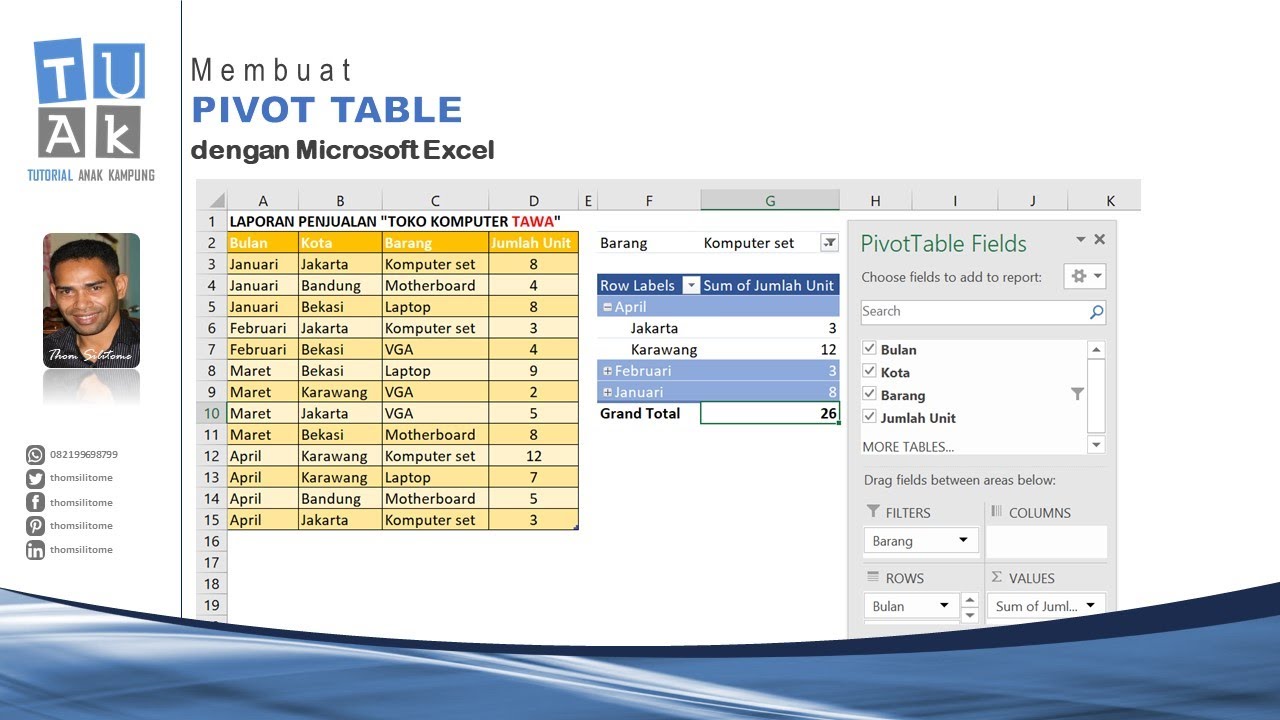Uncheck the Kota field checkbox

click(870, 372)
